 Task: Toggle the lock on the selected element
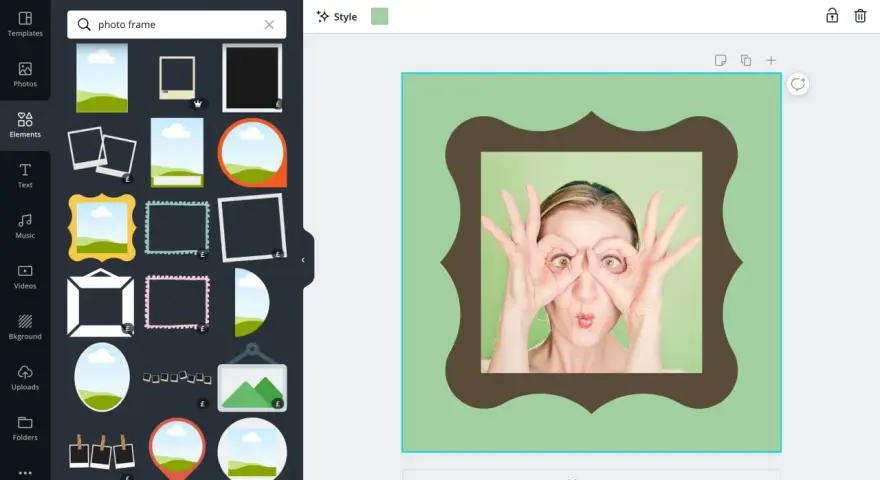pyautogui.click(x=832, y=16)
